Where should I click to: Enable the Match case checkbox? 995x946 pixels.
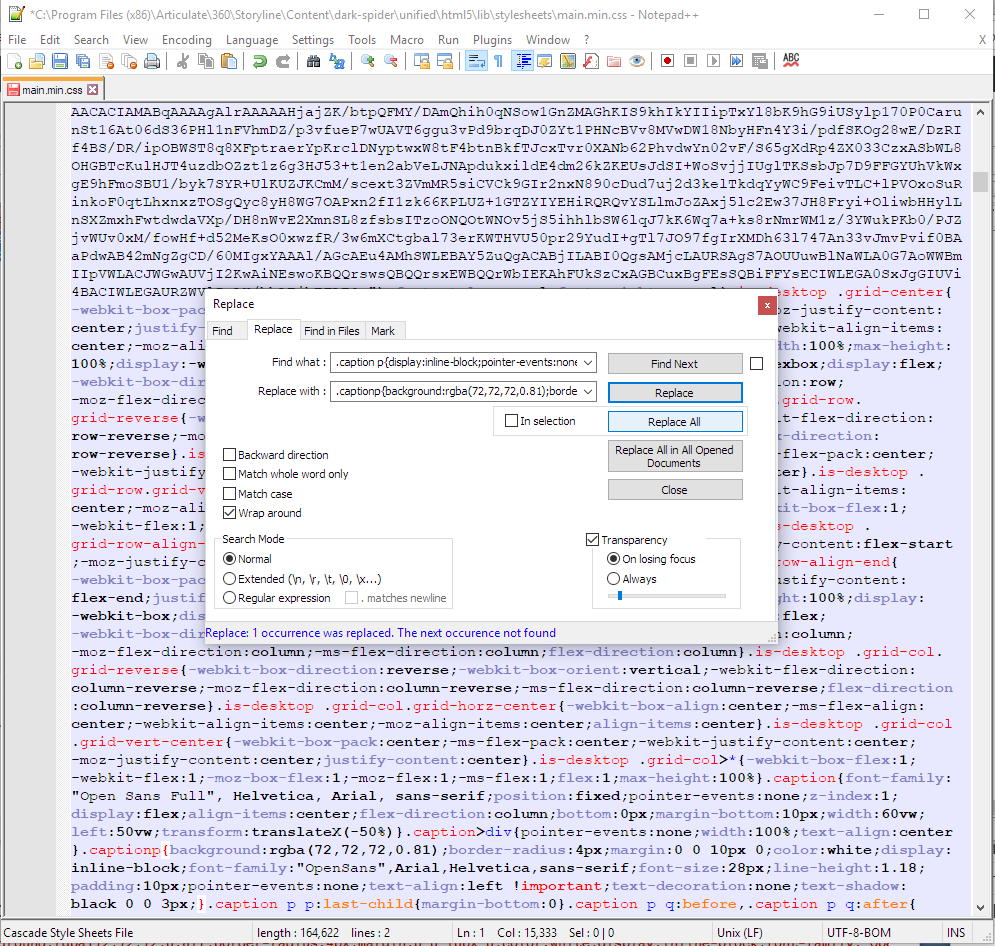[230, 494]
